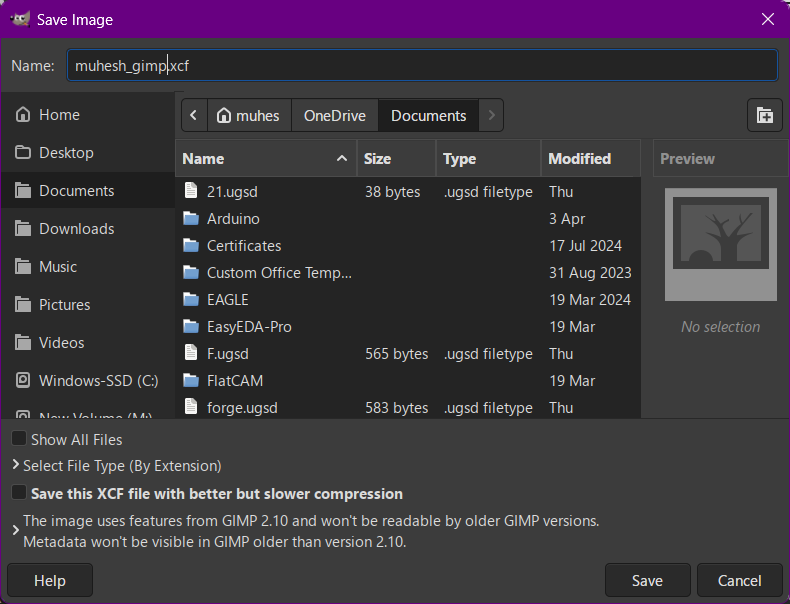This screenshot has width=790, height=604.
Task: Click the 31 Aug 2023 modified date
Action: (590, 273)
